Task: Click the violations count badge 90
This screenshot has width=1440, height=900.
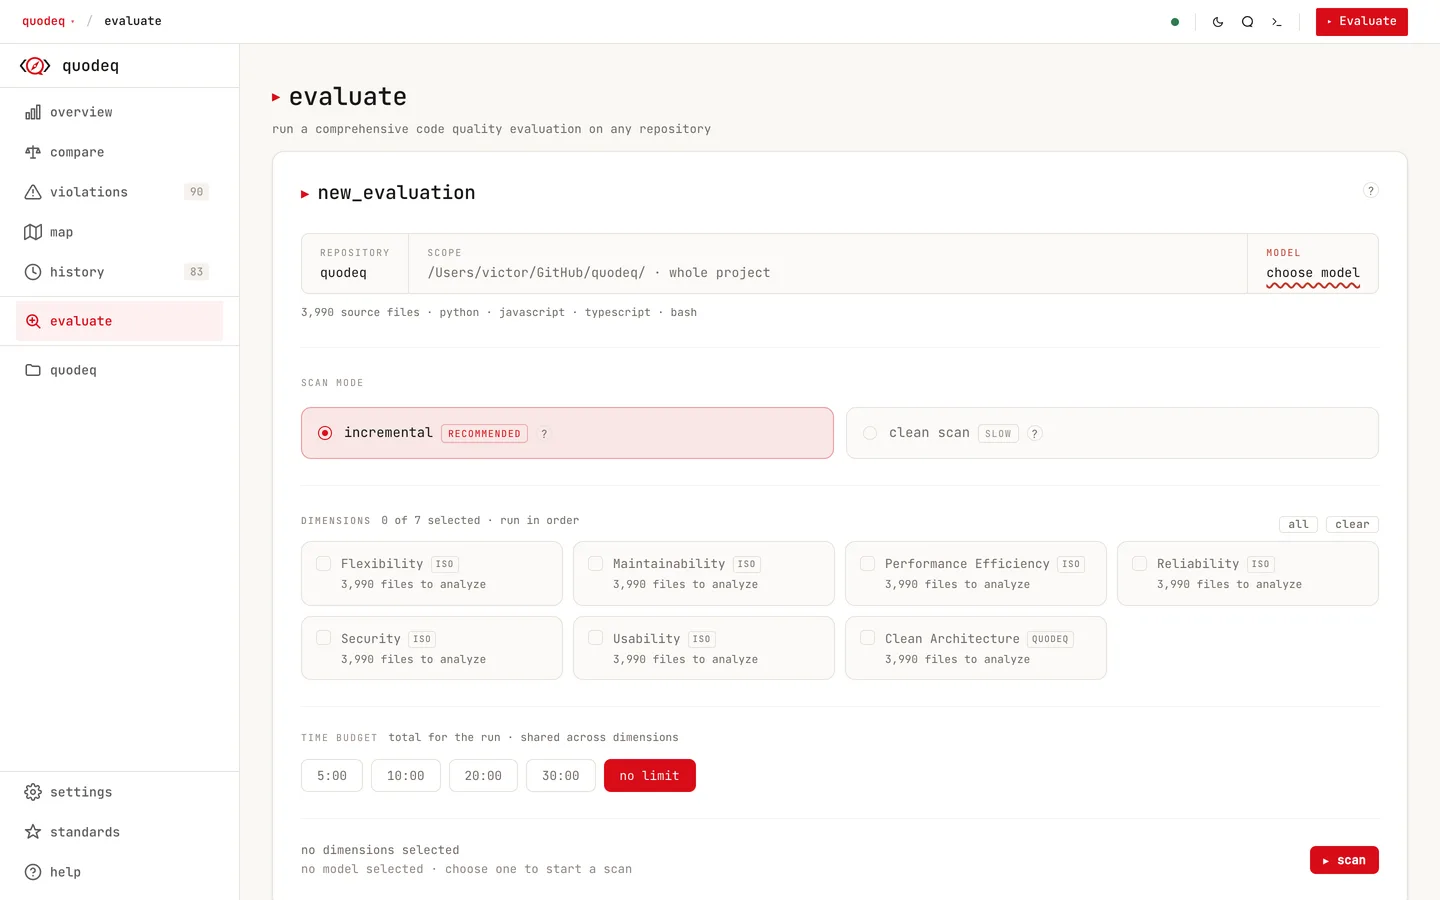Action: point(196,192)
